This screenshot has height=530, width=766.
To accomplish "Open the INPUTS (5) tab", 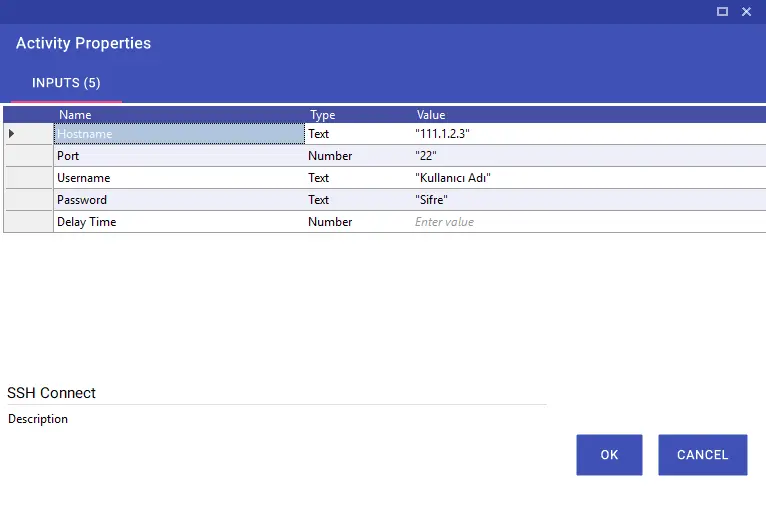I will 66,83.
